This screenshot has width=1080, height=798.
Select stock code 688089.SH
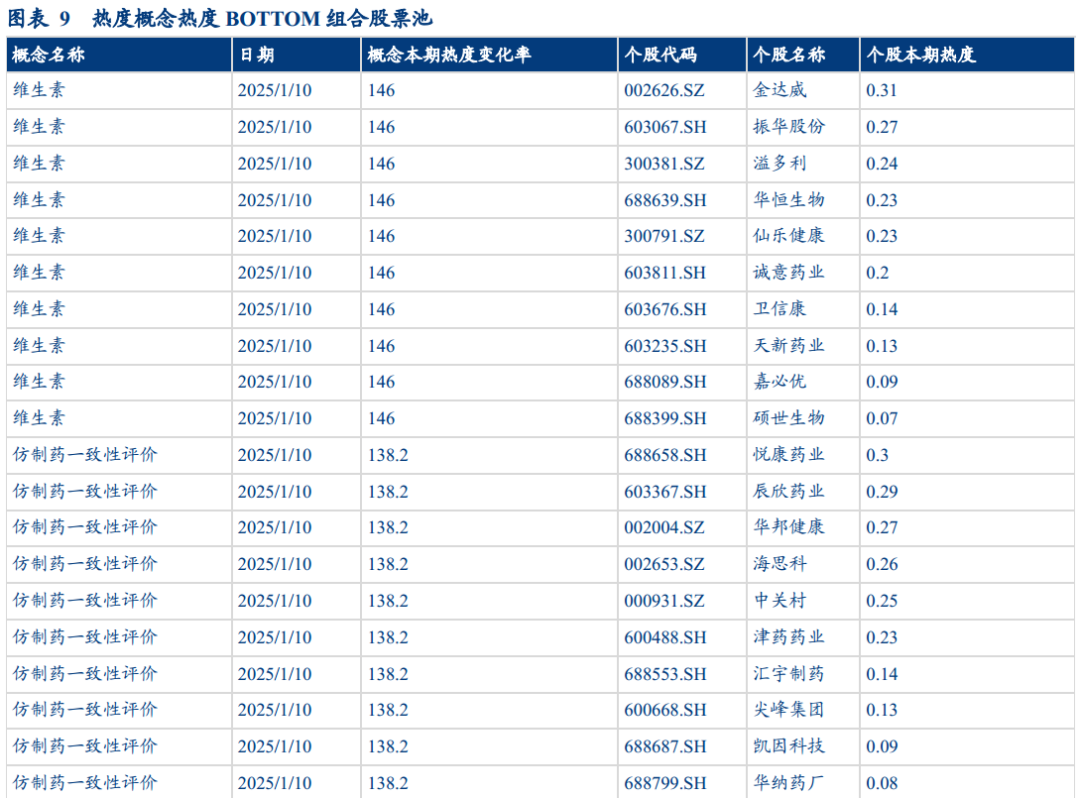coord(665,381)
